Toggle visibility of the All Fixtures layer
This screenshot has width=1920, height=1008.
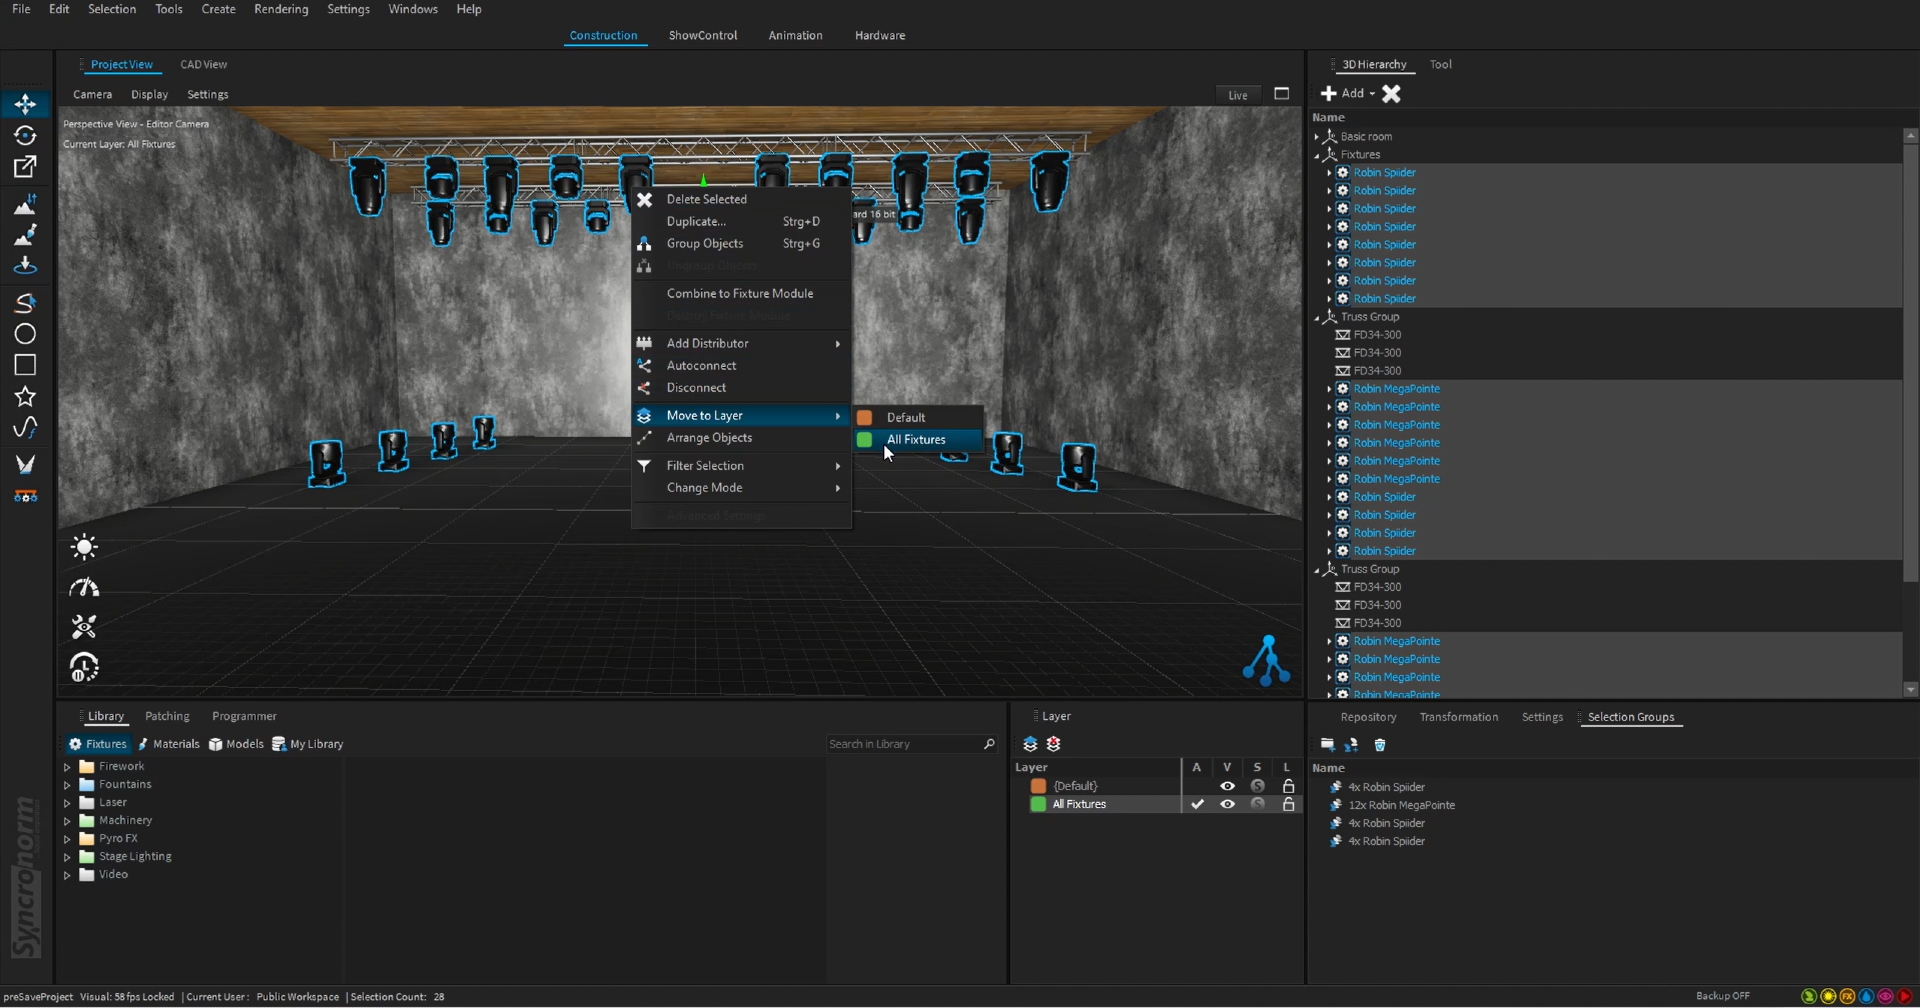(x=1227, y=804)
